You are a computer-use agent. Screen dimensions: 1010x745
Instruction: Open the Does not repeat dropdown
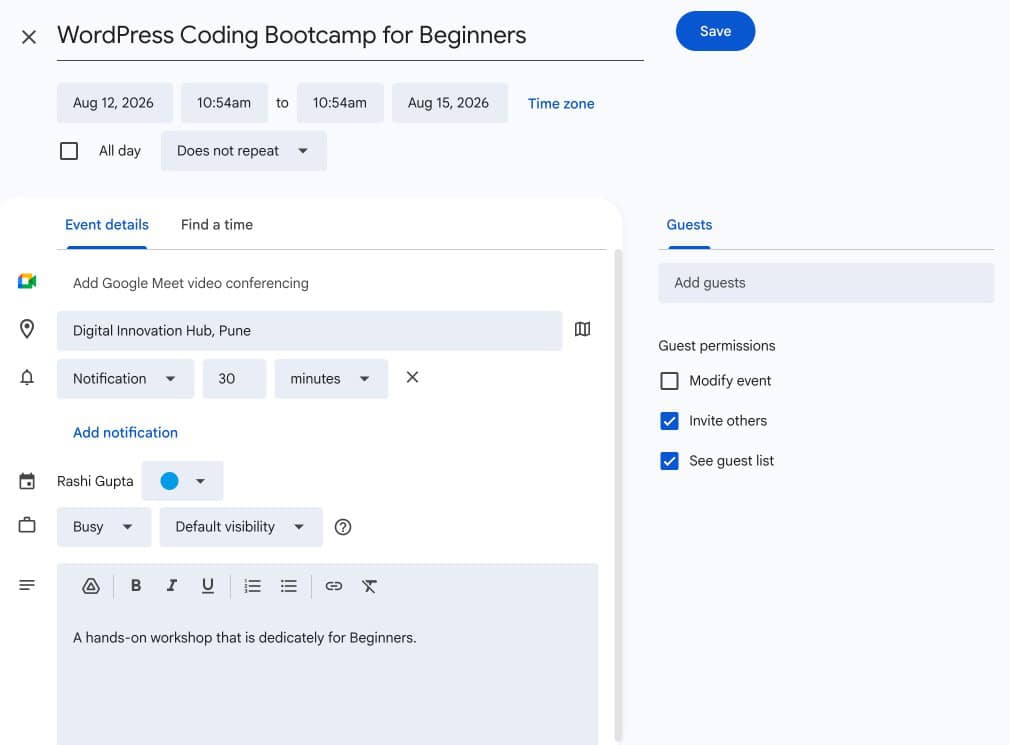point(243,151)
